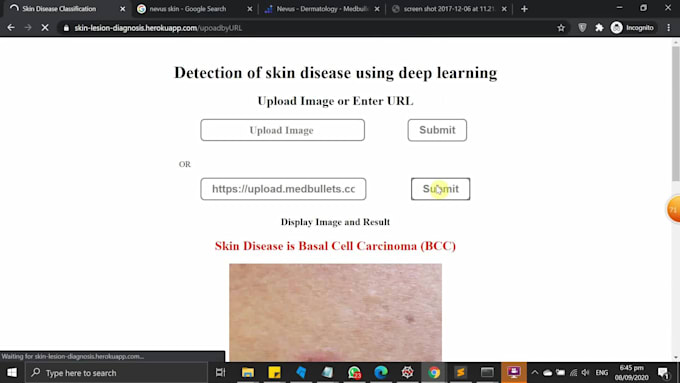Close the screen shot 2017-12-06 tab
The image size is (680, 383).
[504, 9]
